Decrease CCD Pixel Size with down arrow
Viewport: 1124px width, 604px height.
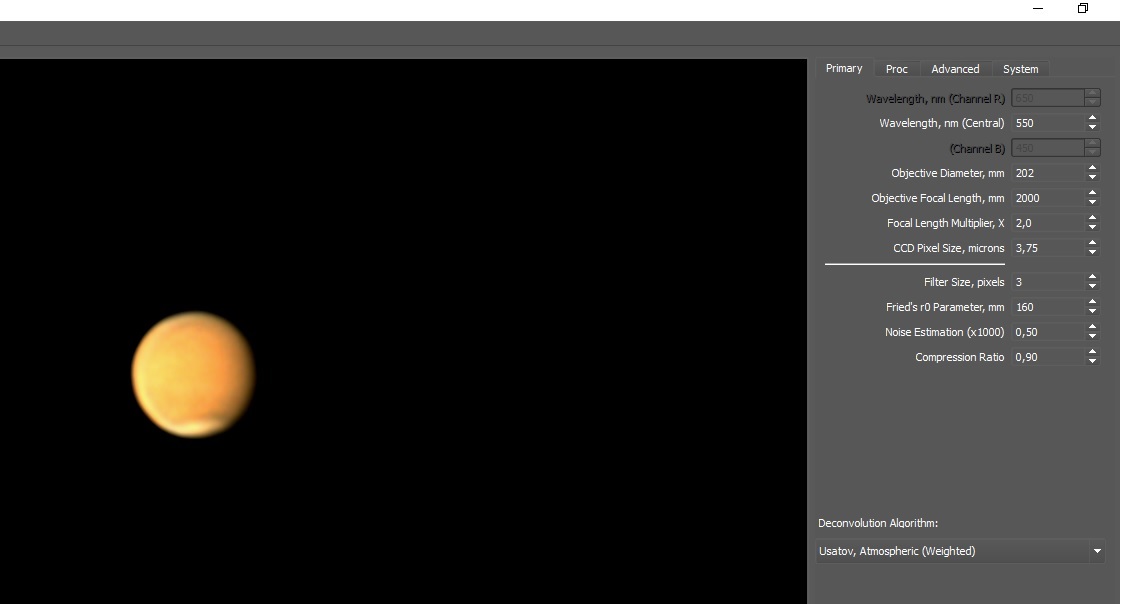coord(1092,253)
